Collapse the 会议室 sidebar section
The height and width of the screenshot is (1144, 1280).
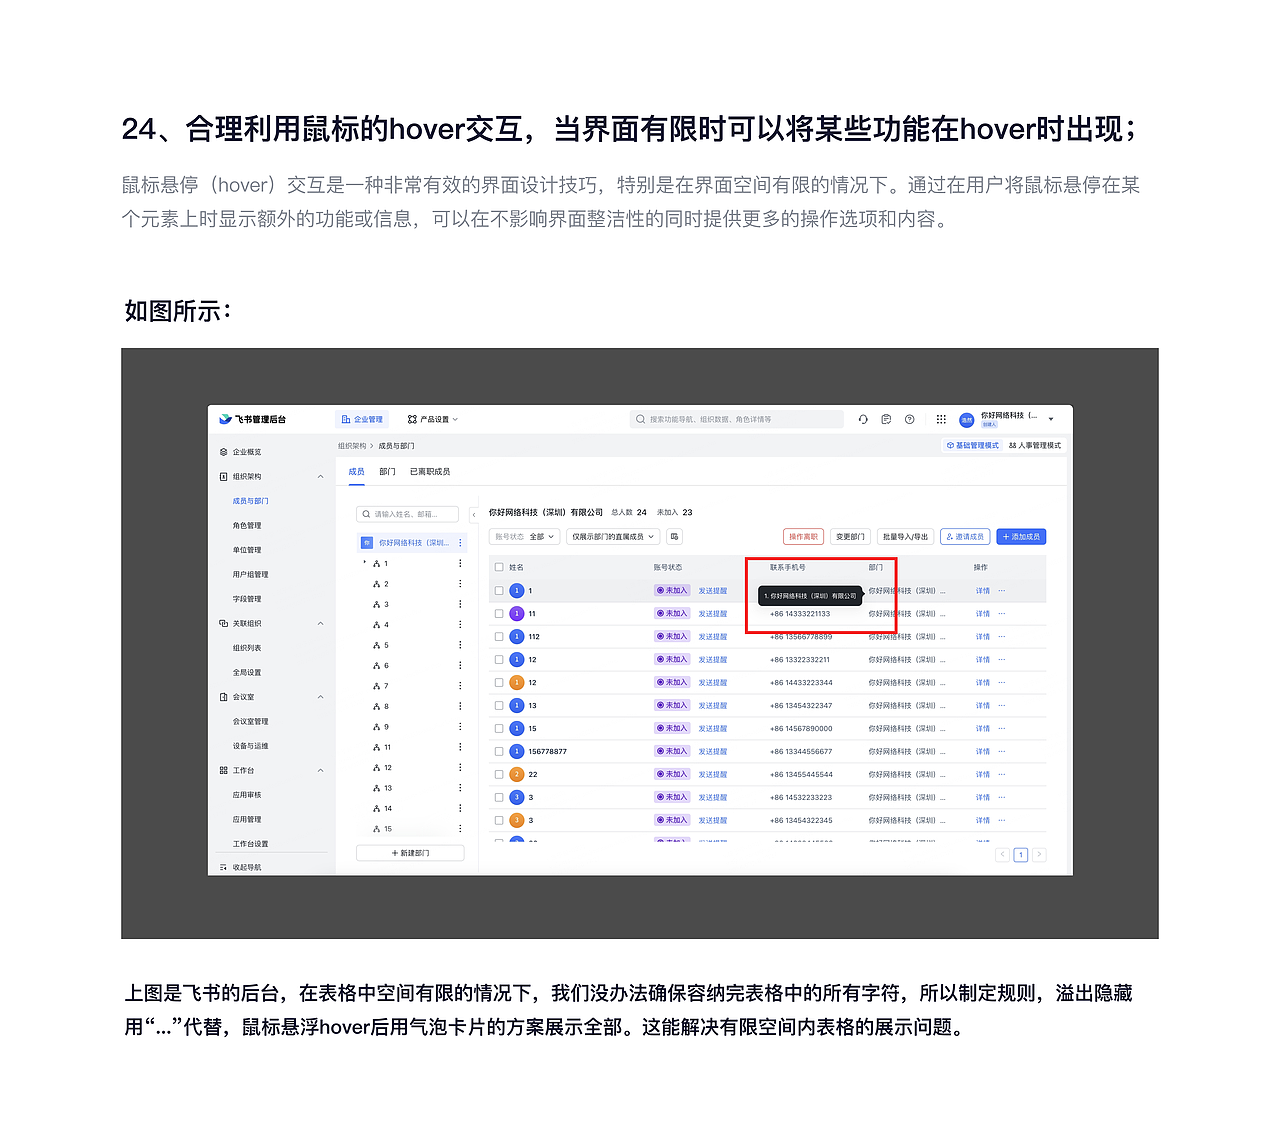coord(320,697)
